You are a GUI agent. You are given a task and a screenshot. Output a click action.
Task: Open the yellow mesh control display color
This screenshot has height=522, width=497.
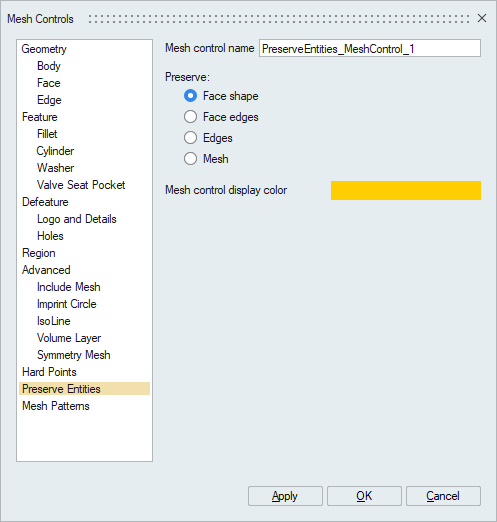406,190
